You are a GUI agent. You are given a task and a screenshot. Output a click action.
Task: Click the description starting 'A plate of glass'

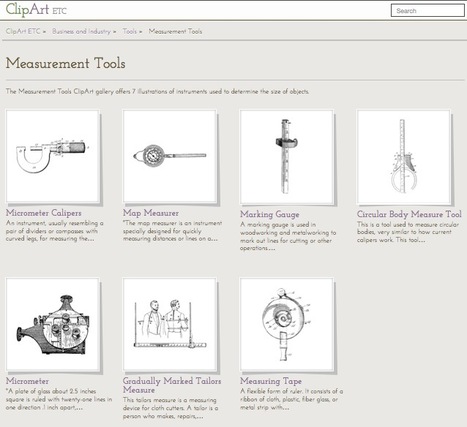(59, 399)
